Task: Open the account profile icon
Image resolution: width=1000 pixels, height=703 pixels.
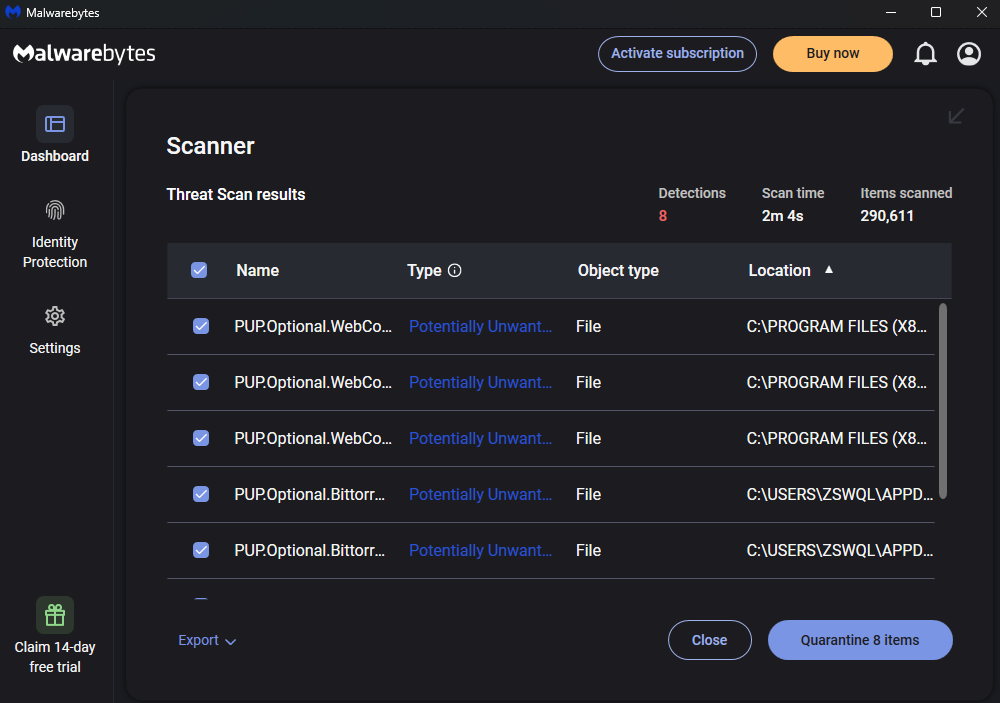Action: [969, 54]
